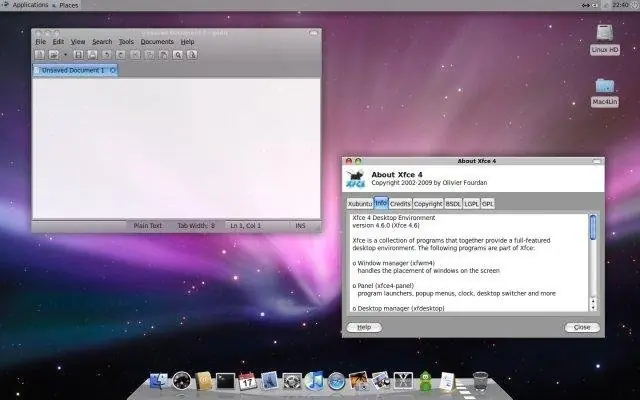Click the network arrows icon in top panel

[x=585, y=5]
